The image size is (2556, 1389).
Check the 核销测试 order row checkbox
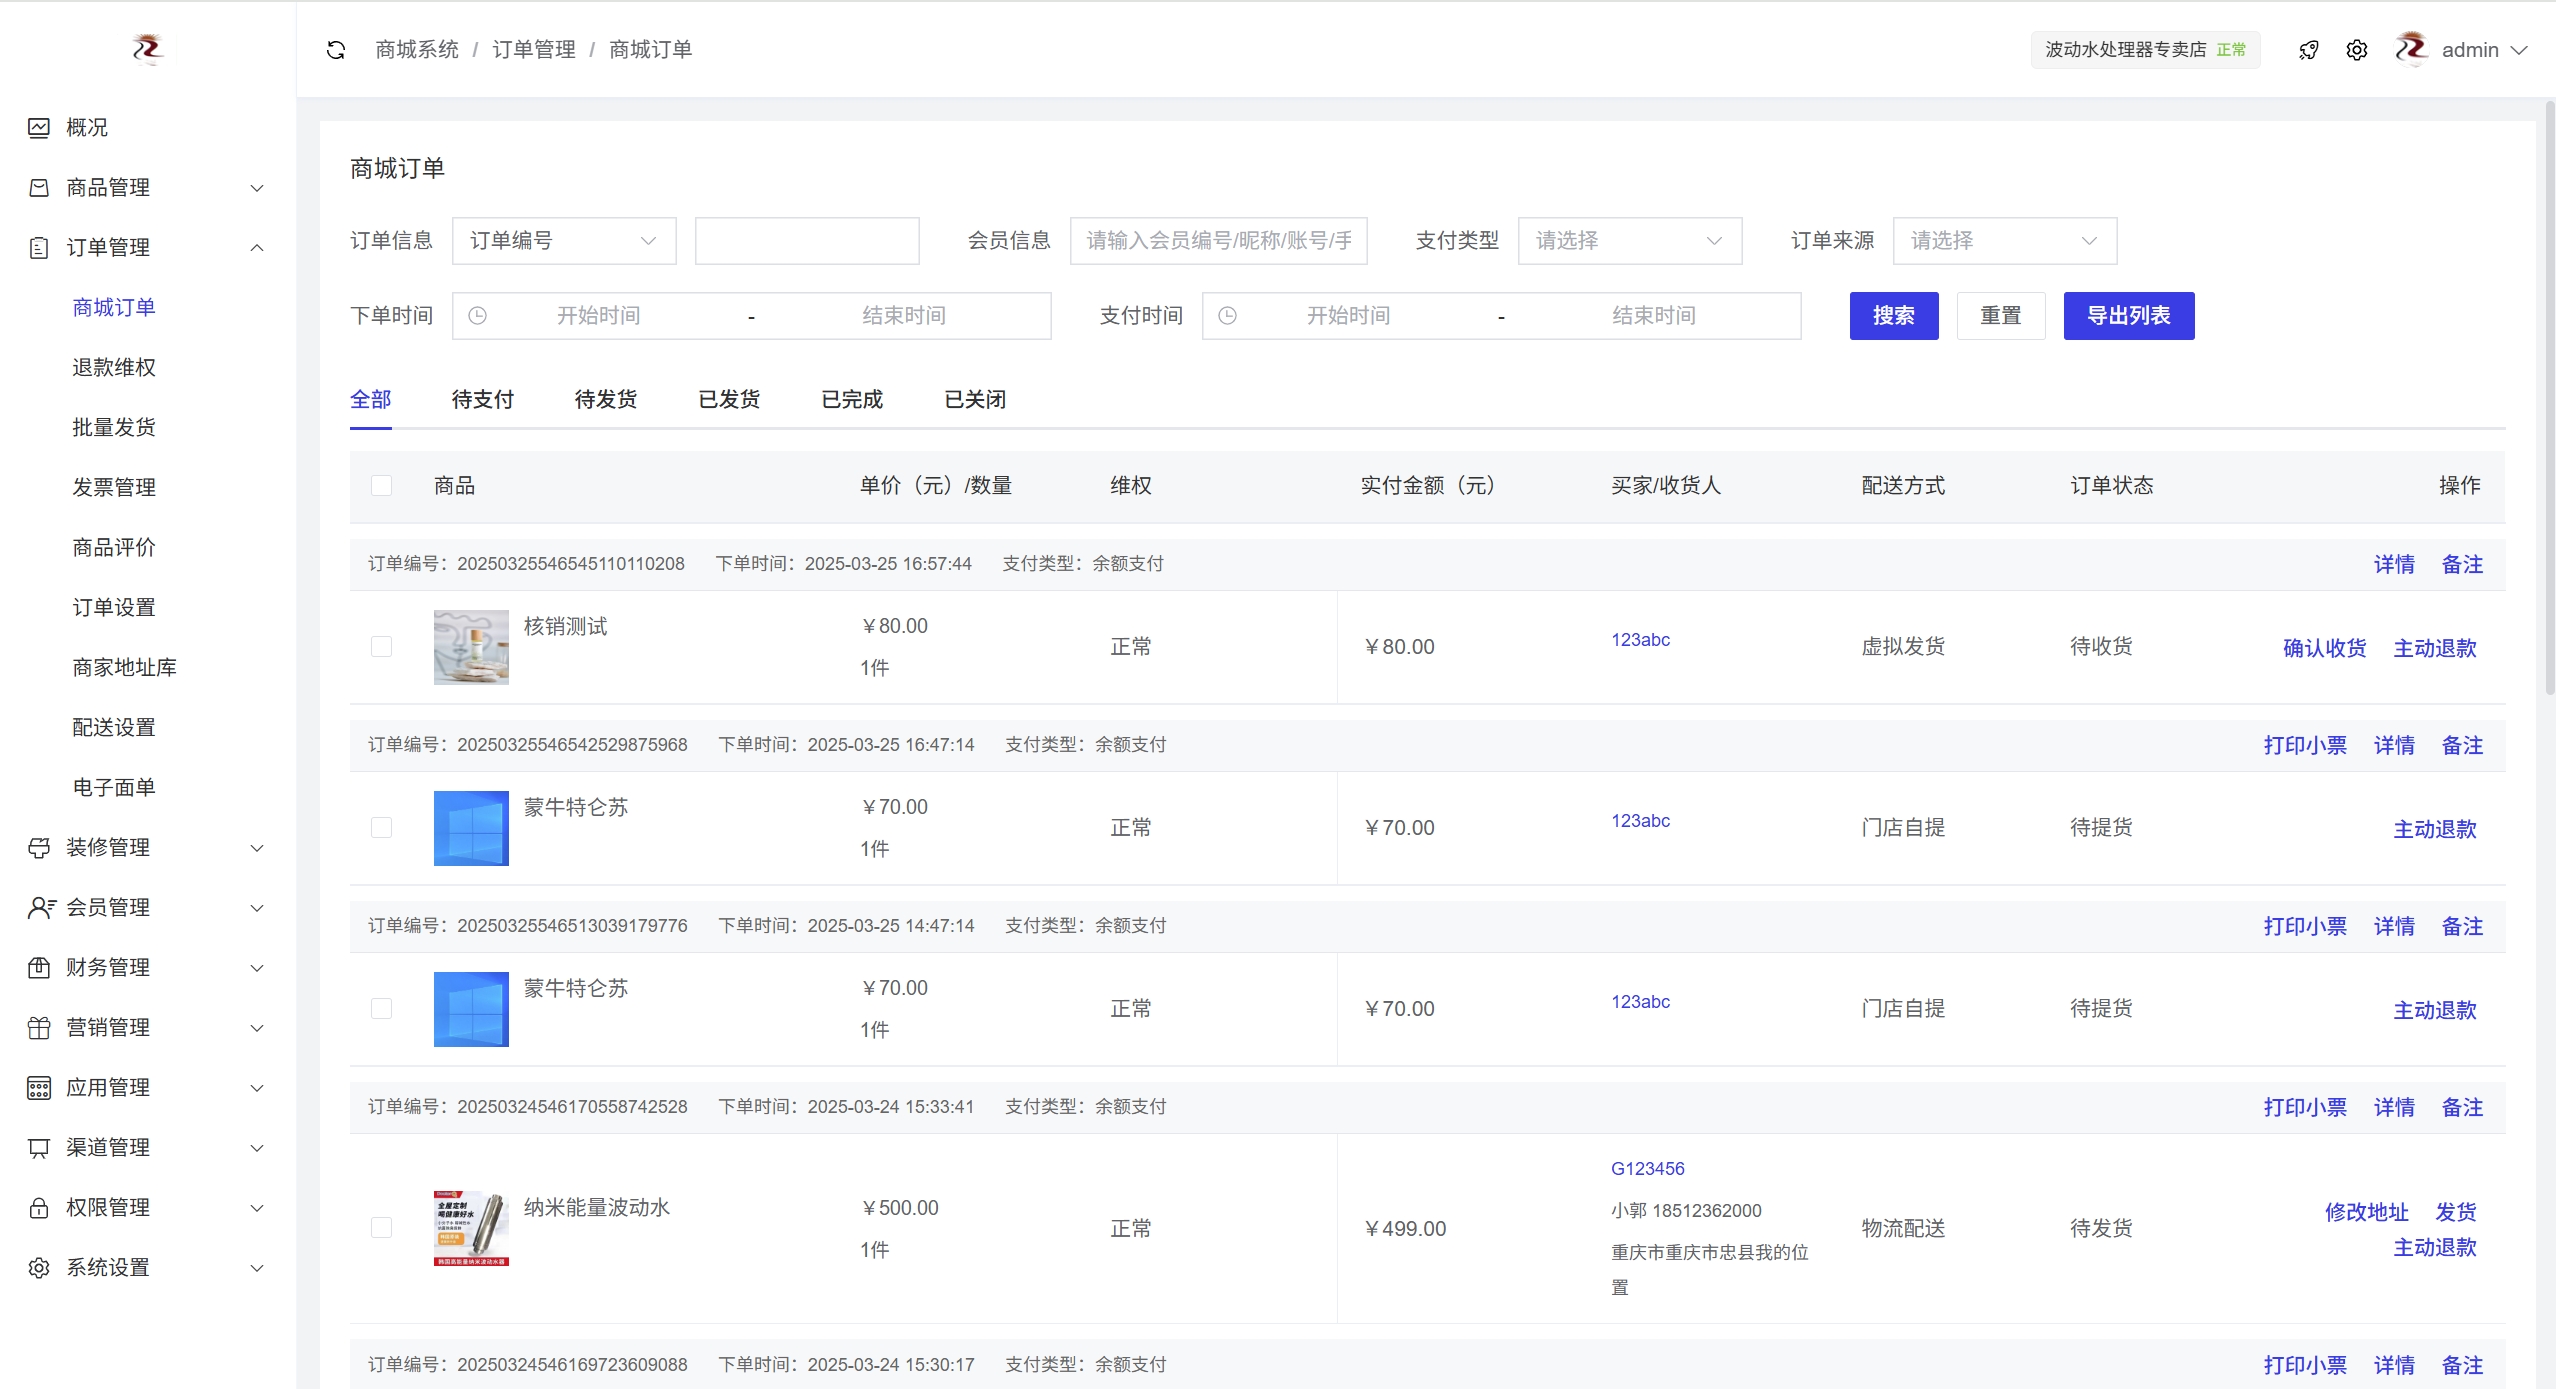(381, 647)
